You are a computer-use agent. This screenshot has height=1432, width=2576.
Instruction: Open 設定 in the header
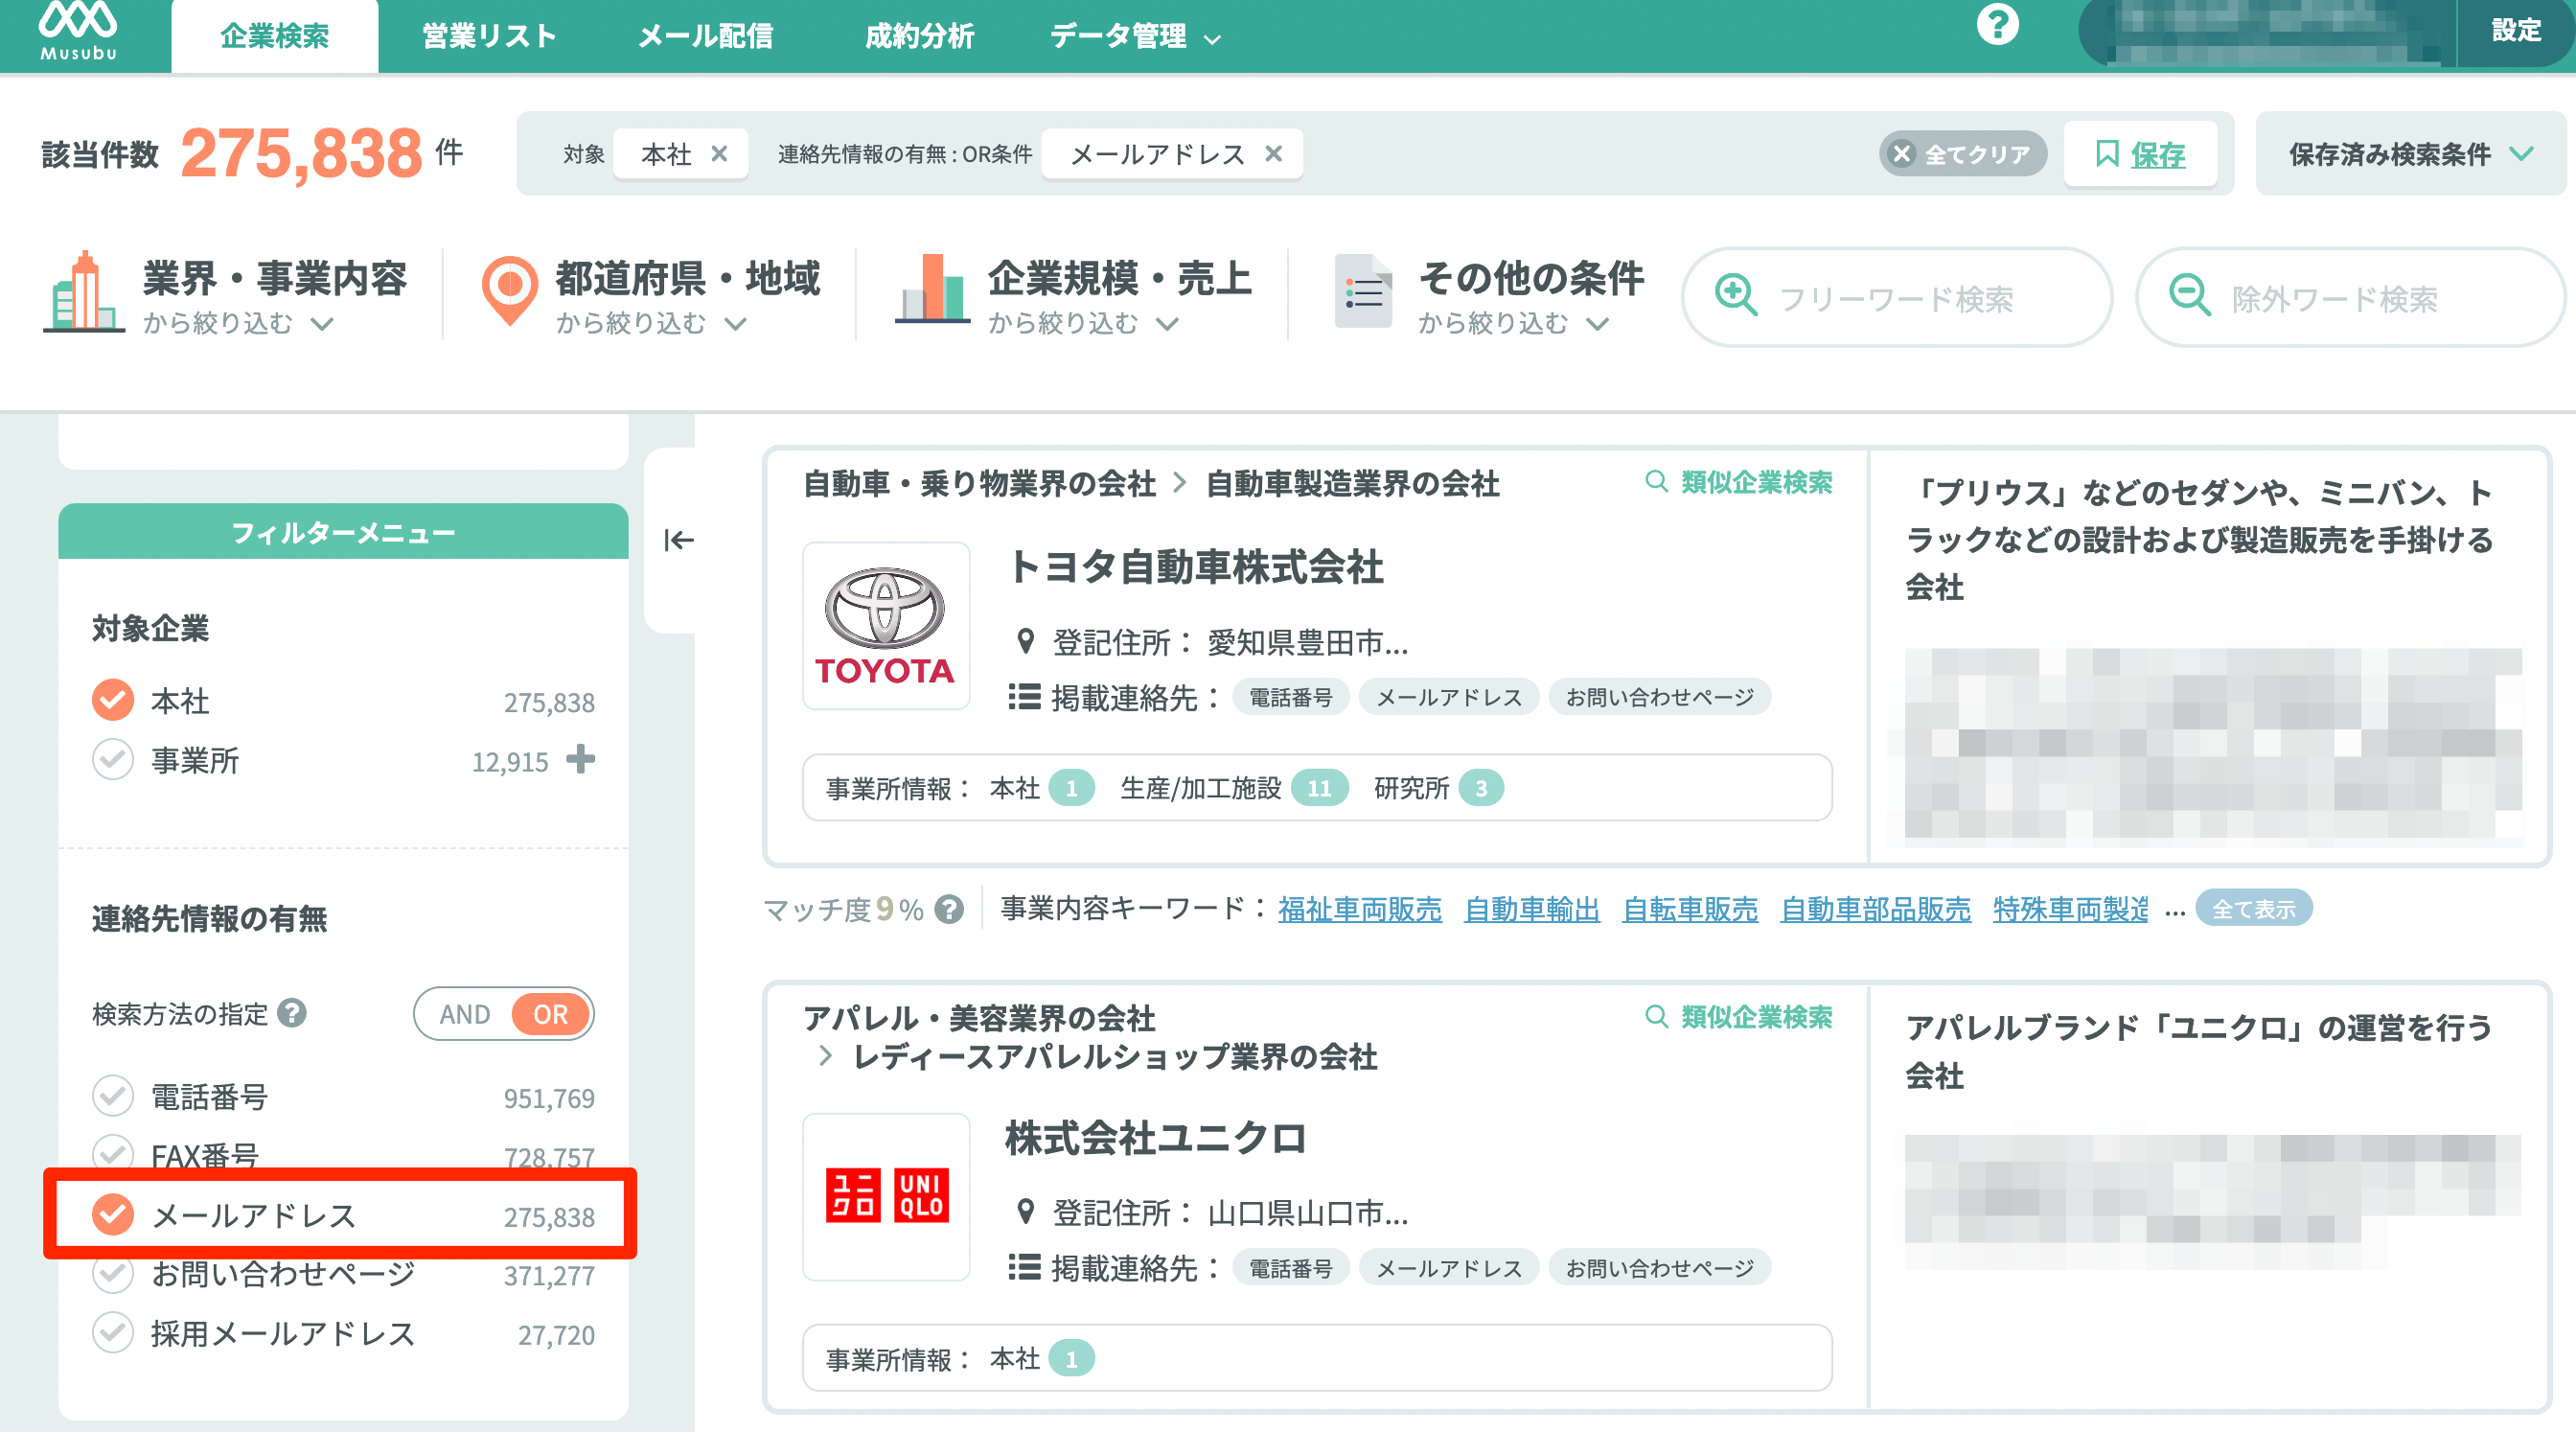[x=2515, y=30]
